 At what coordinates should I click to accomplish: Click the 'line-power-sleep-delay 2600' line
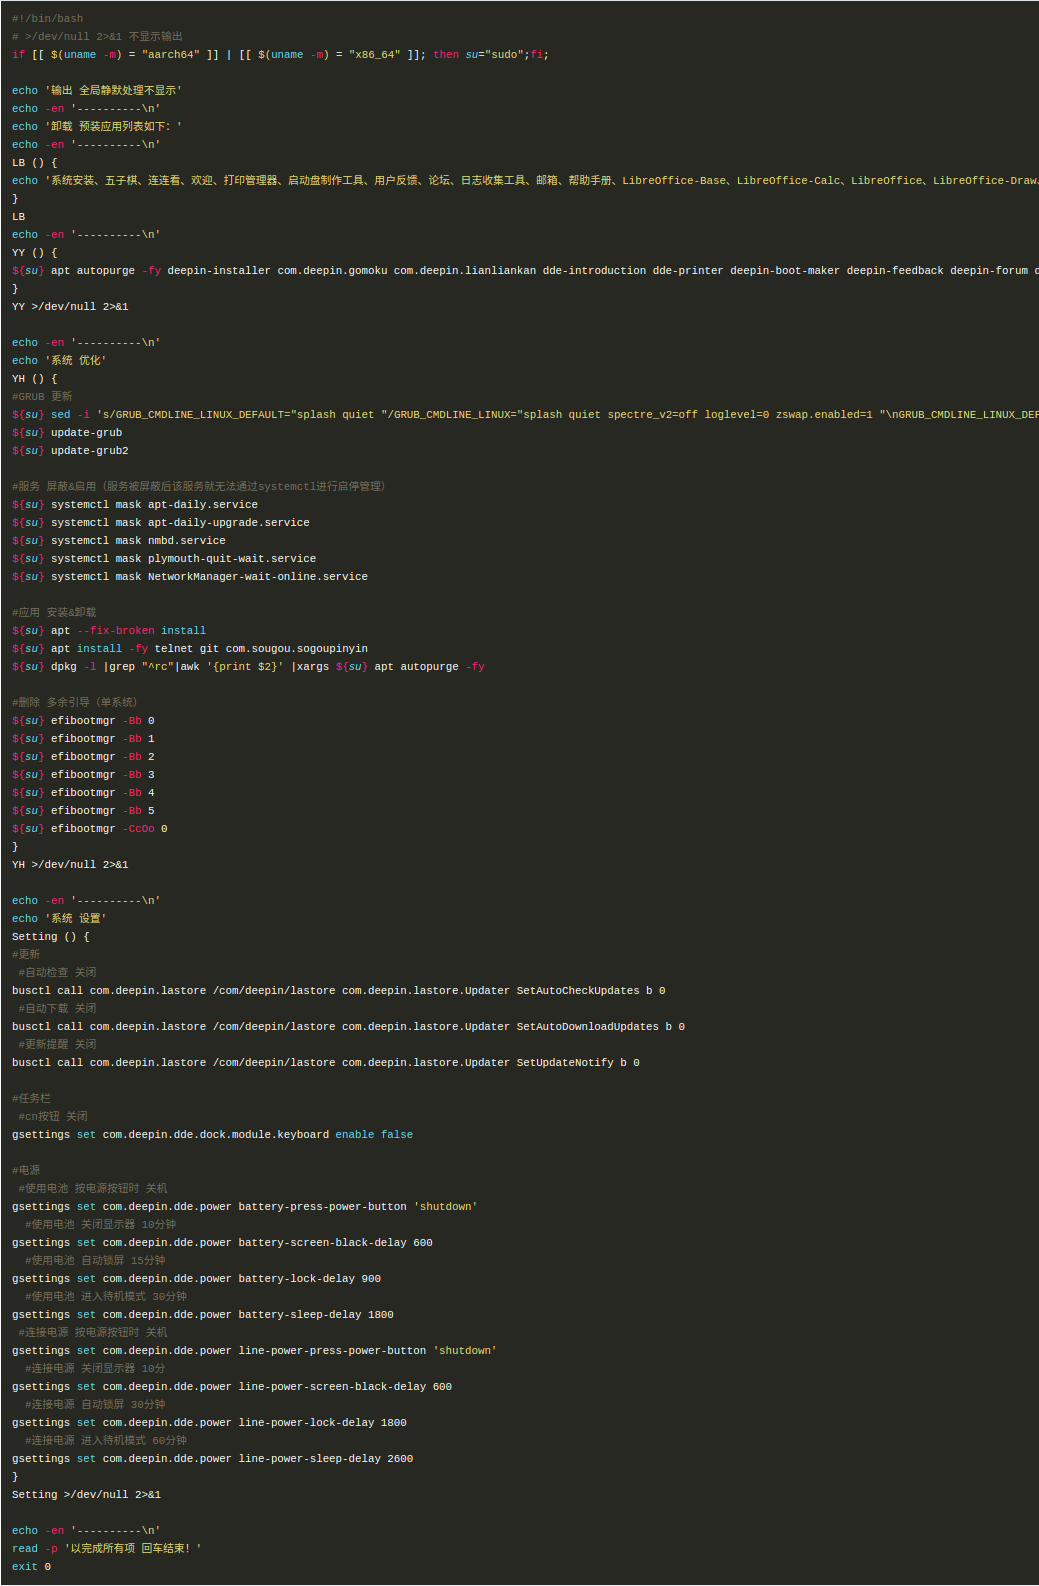point(213,1459)
